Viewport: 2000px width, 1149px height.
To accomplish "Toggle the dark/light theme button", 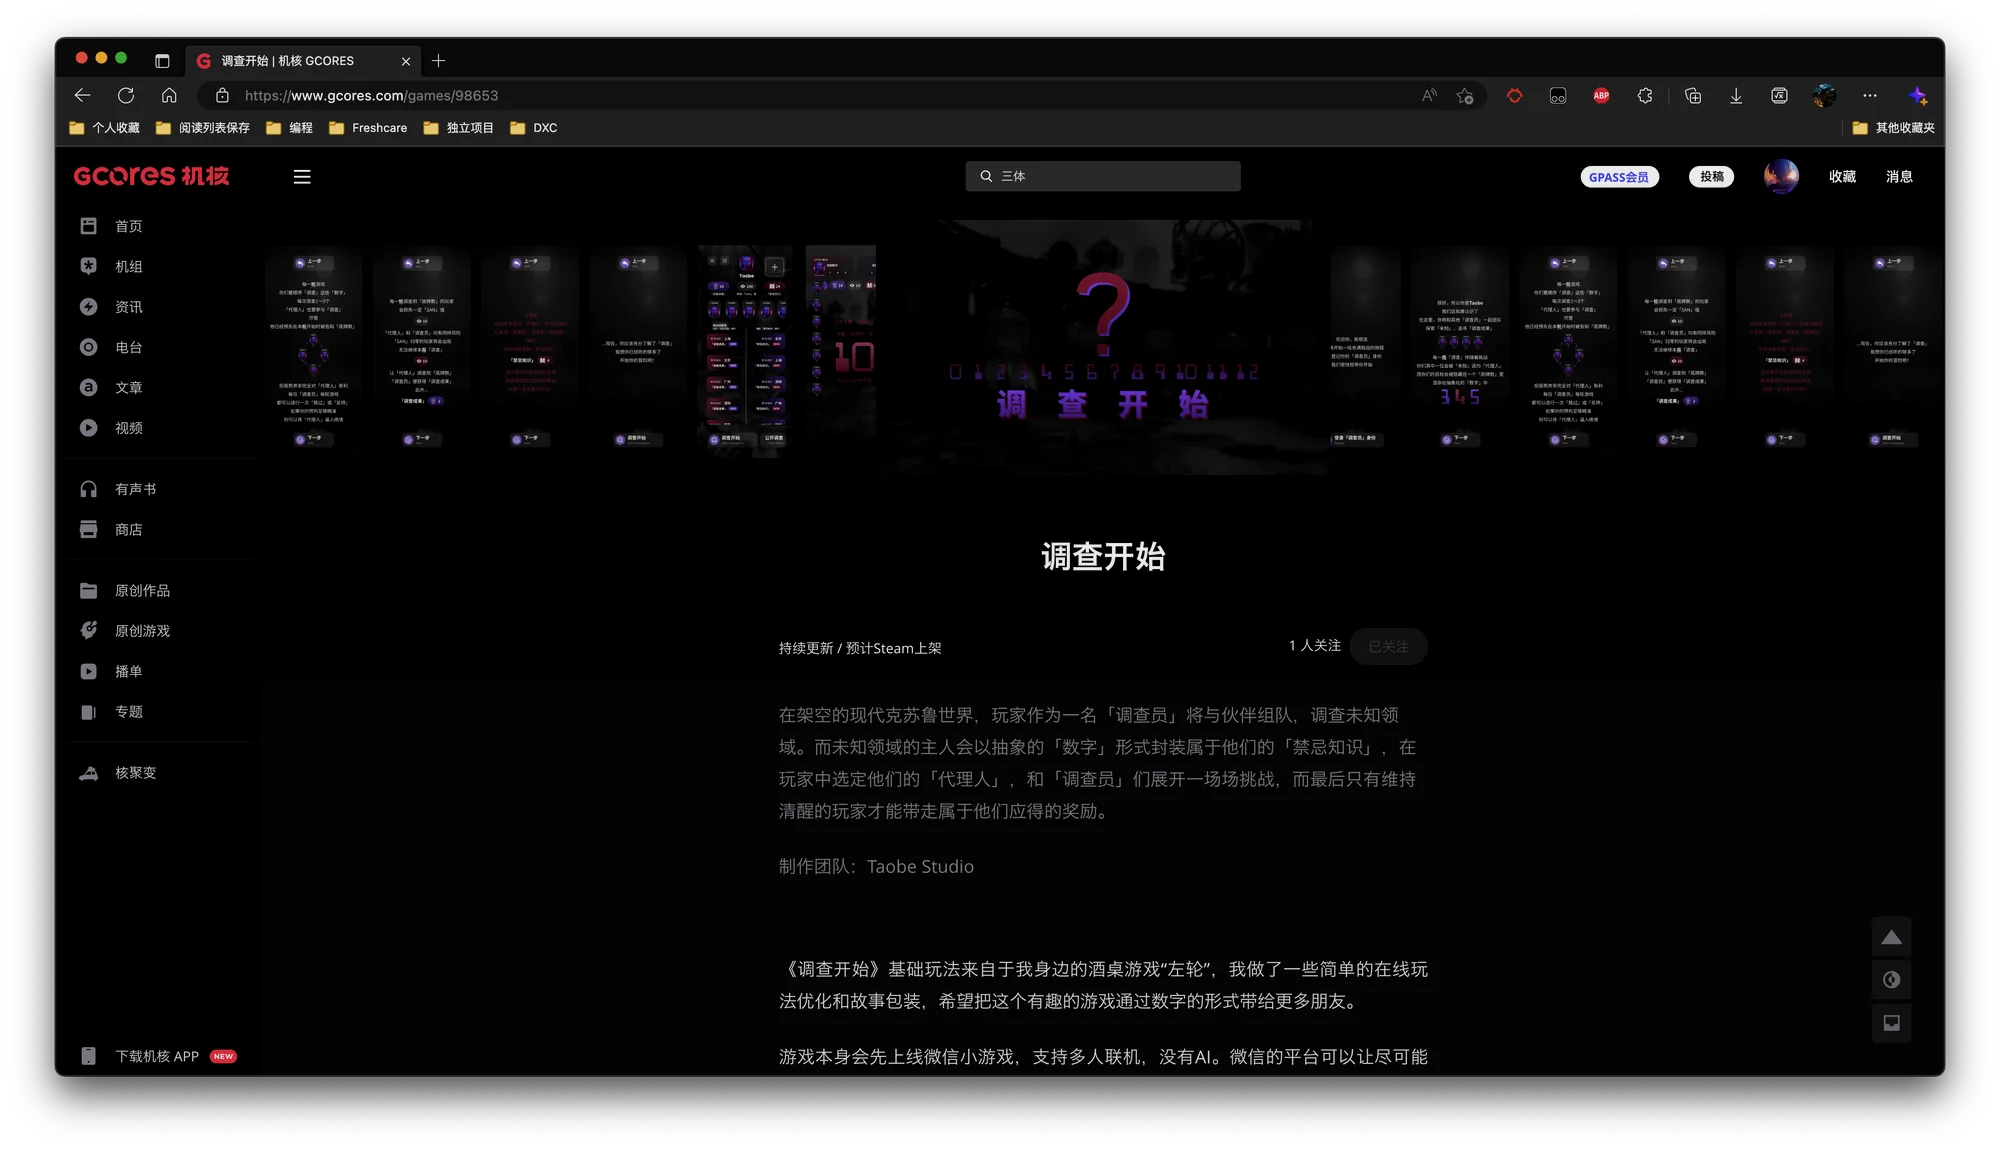I will click(1891, 980).
